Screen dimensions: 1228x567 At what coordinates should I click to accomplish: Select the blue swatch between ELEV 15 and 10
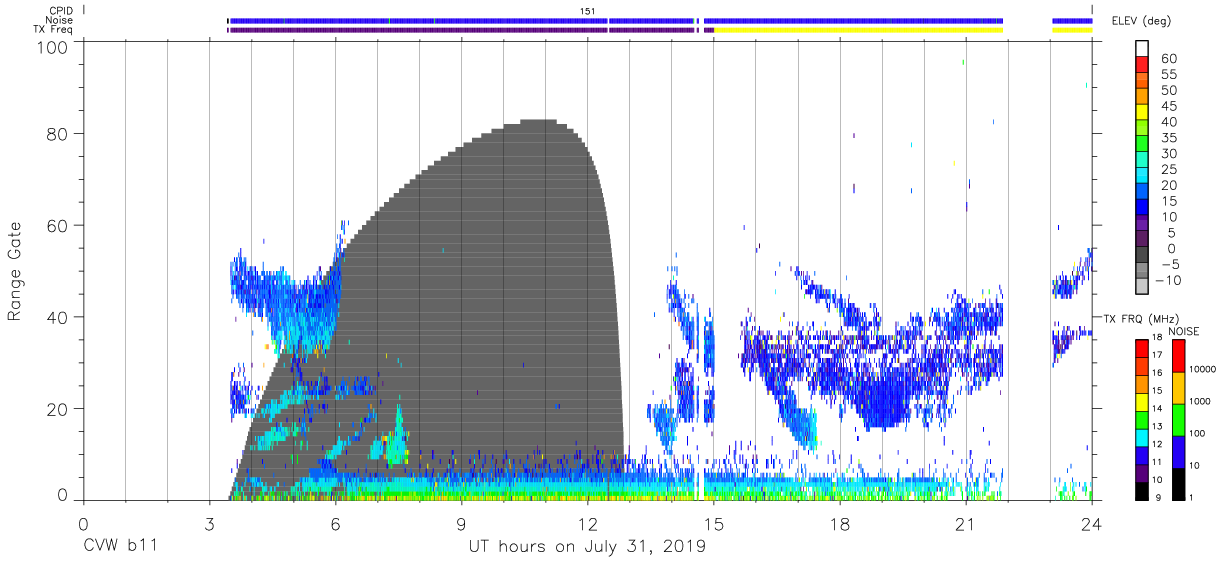click(x=1142, y=209)
